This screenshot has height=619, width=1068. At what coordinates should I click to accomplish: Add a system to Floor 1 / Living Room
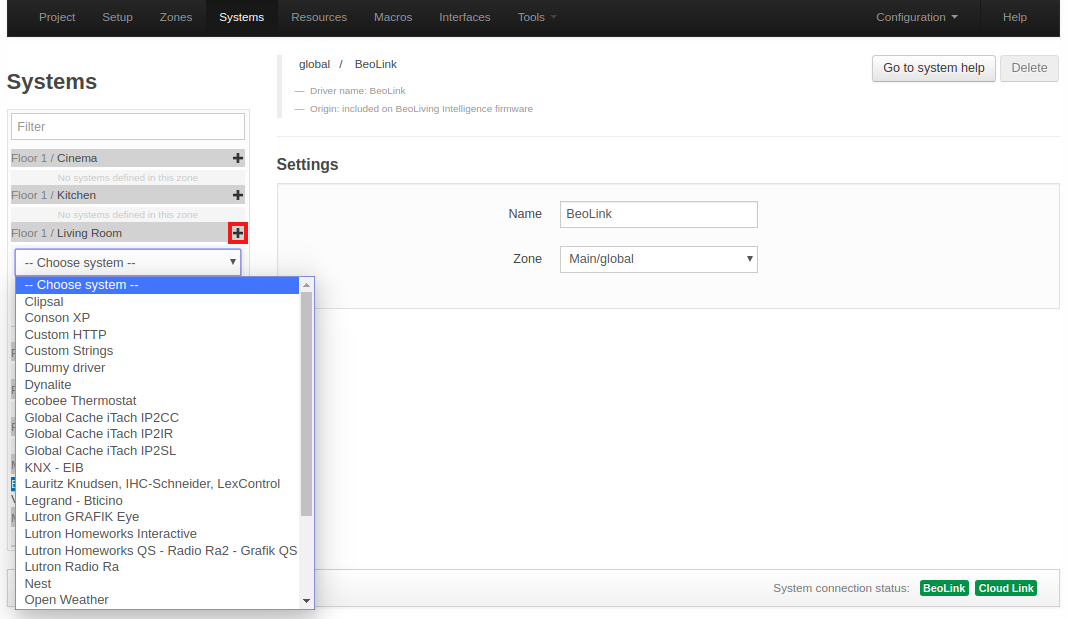click(238, 233)
